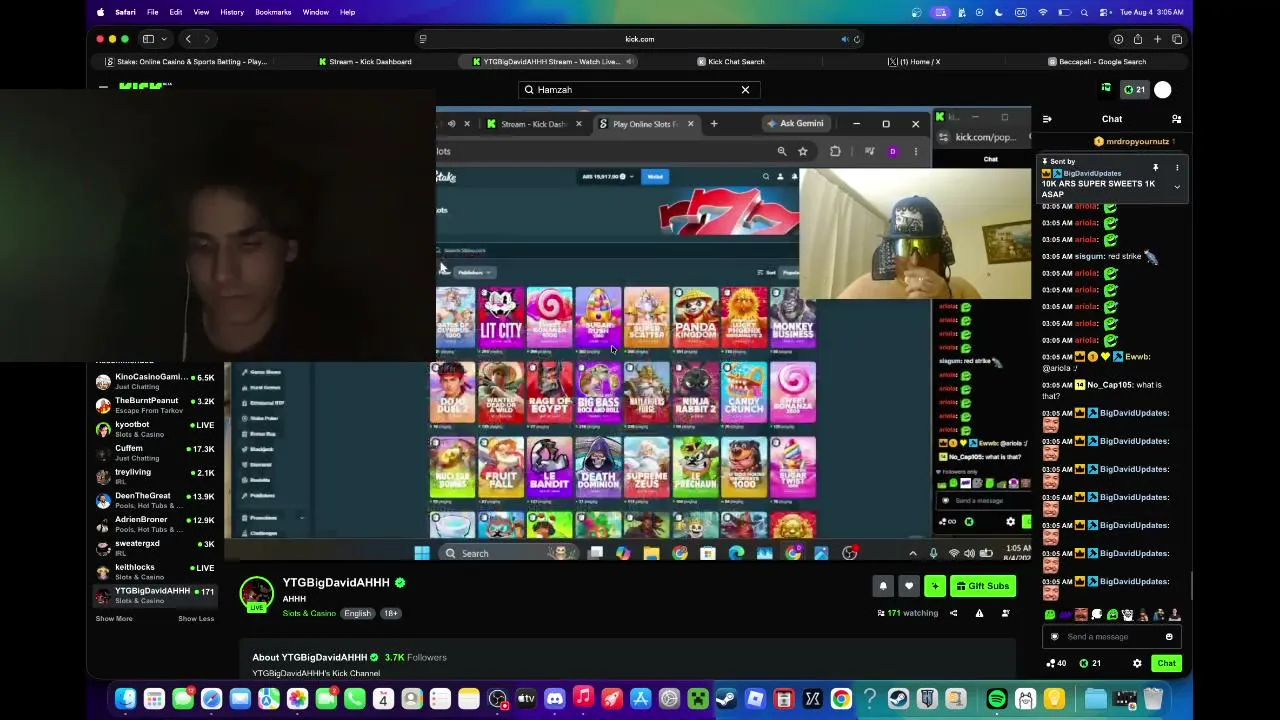Open chat users list icon

tap(1177, 119)
